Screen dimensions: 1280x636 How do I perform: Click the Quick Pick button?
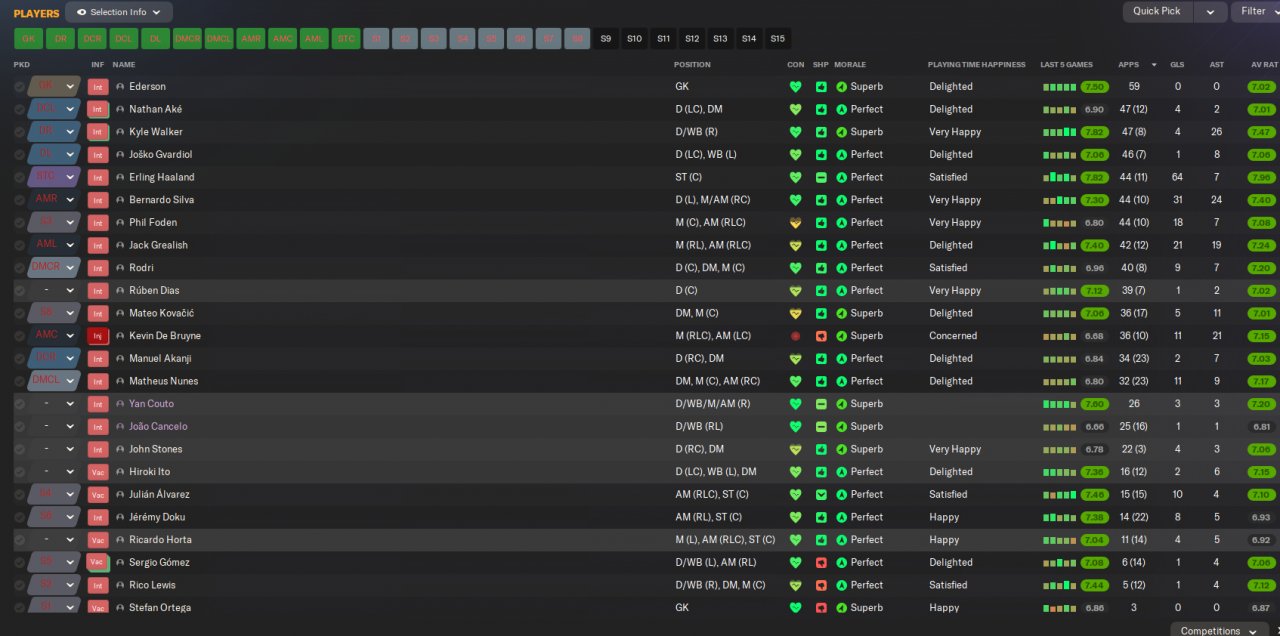[x=1158, y=11]
